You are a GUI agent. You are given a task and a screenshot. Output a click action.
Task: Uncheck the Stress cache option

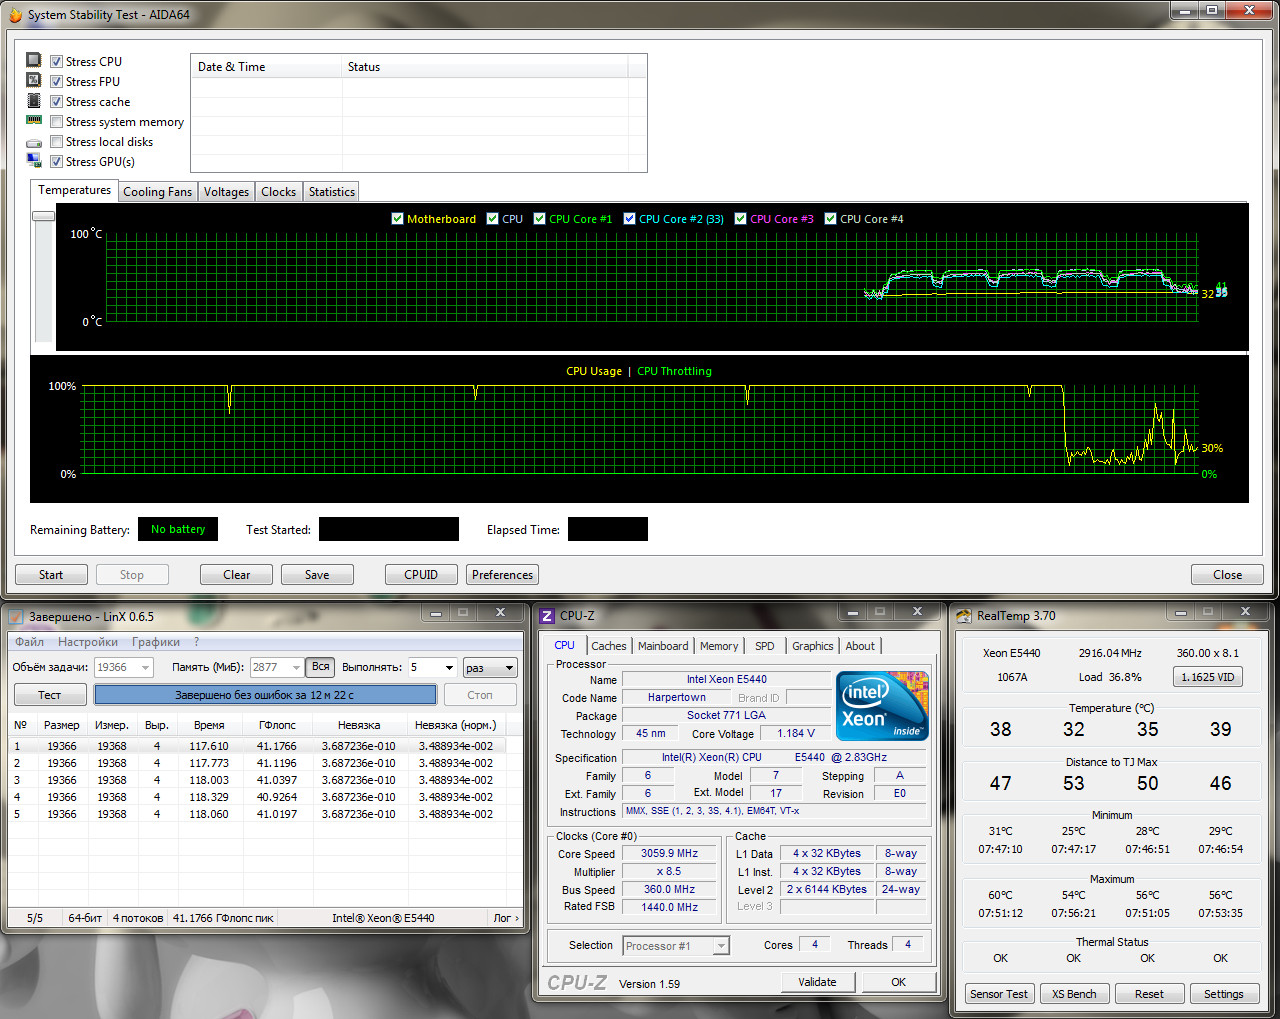tap(57, 102)
